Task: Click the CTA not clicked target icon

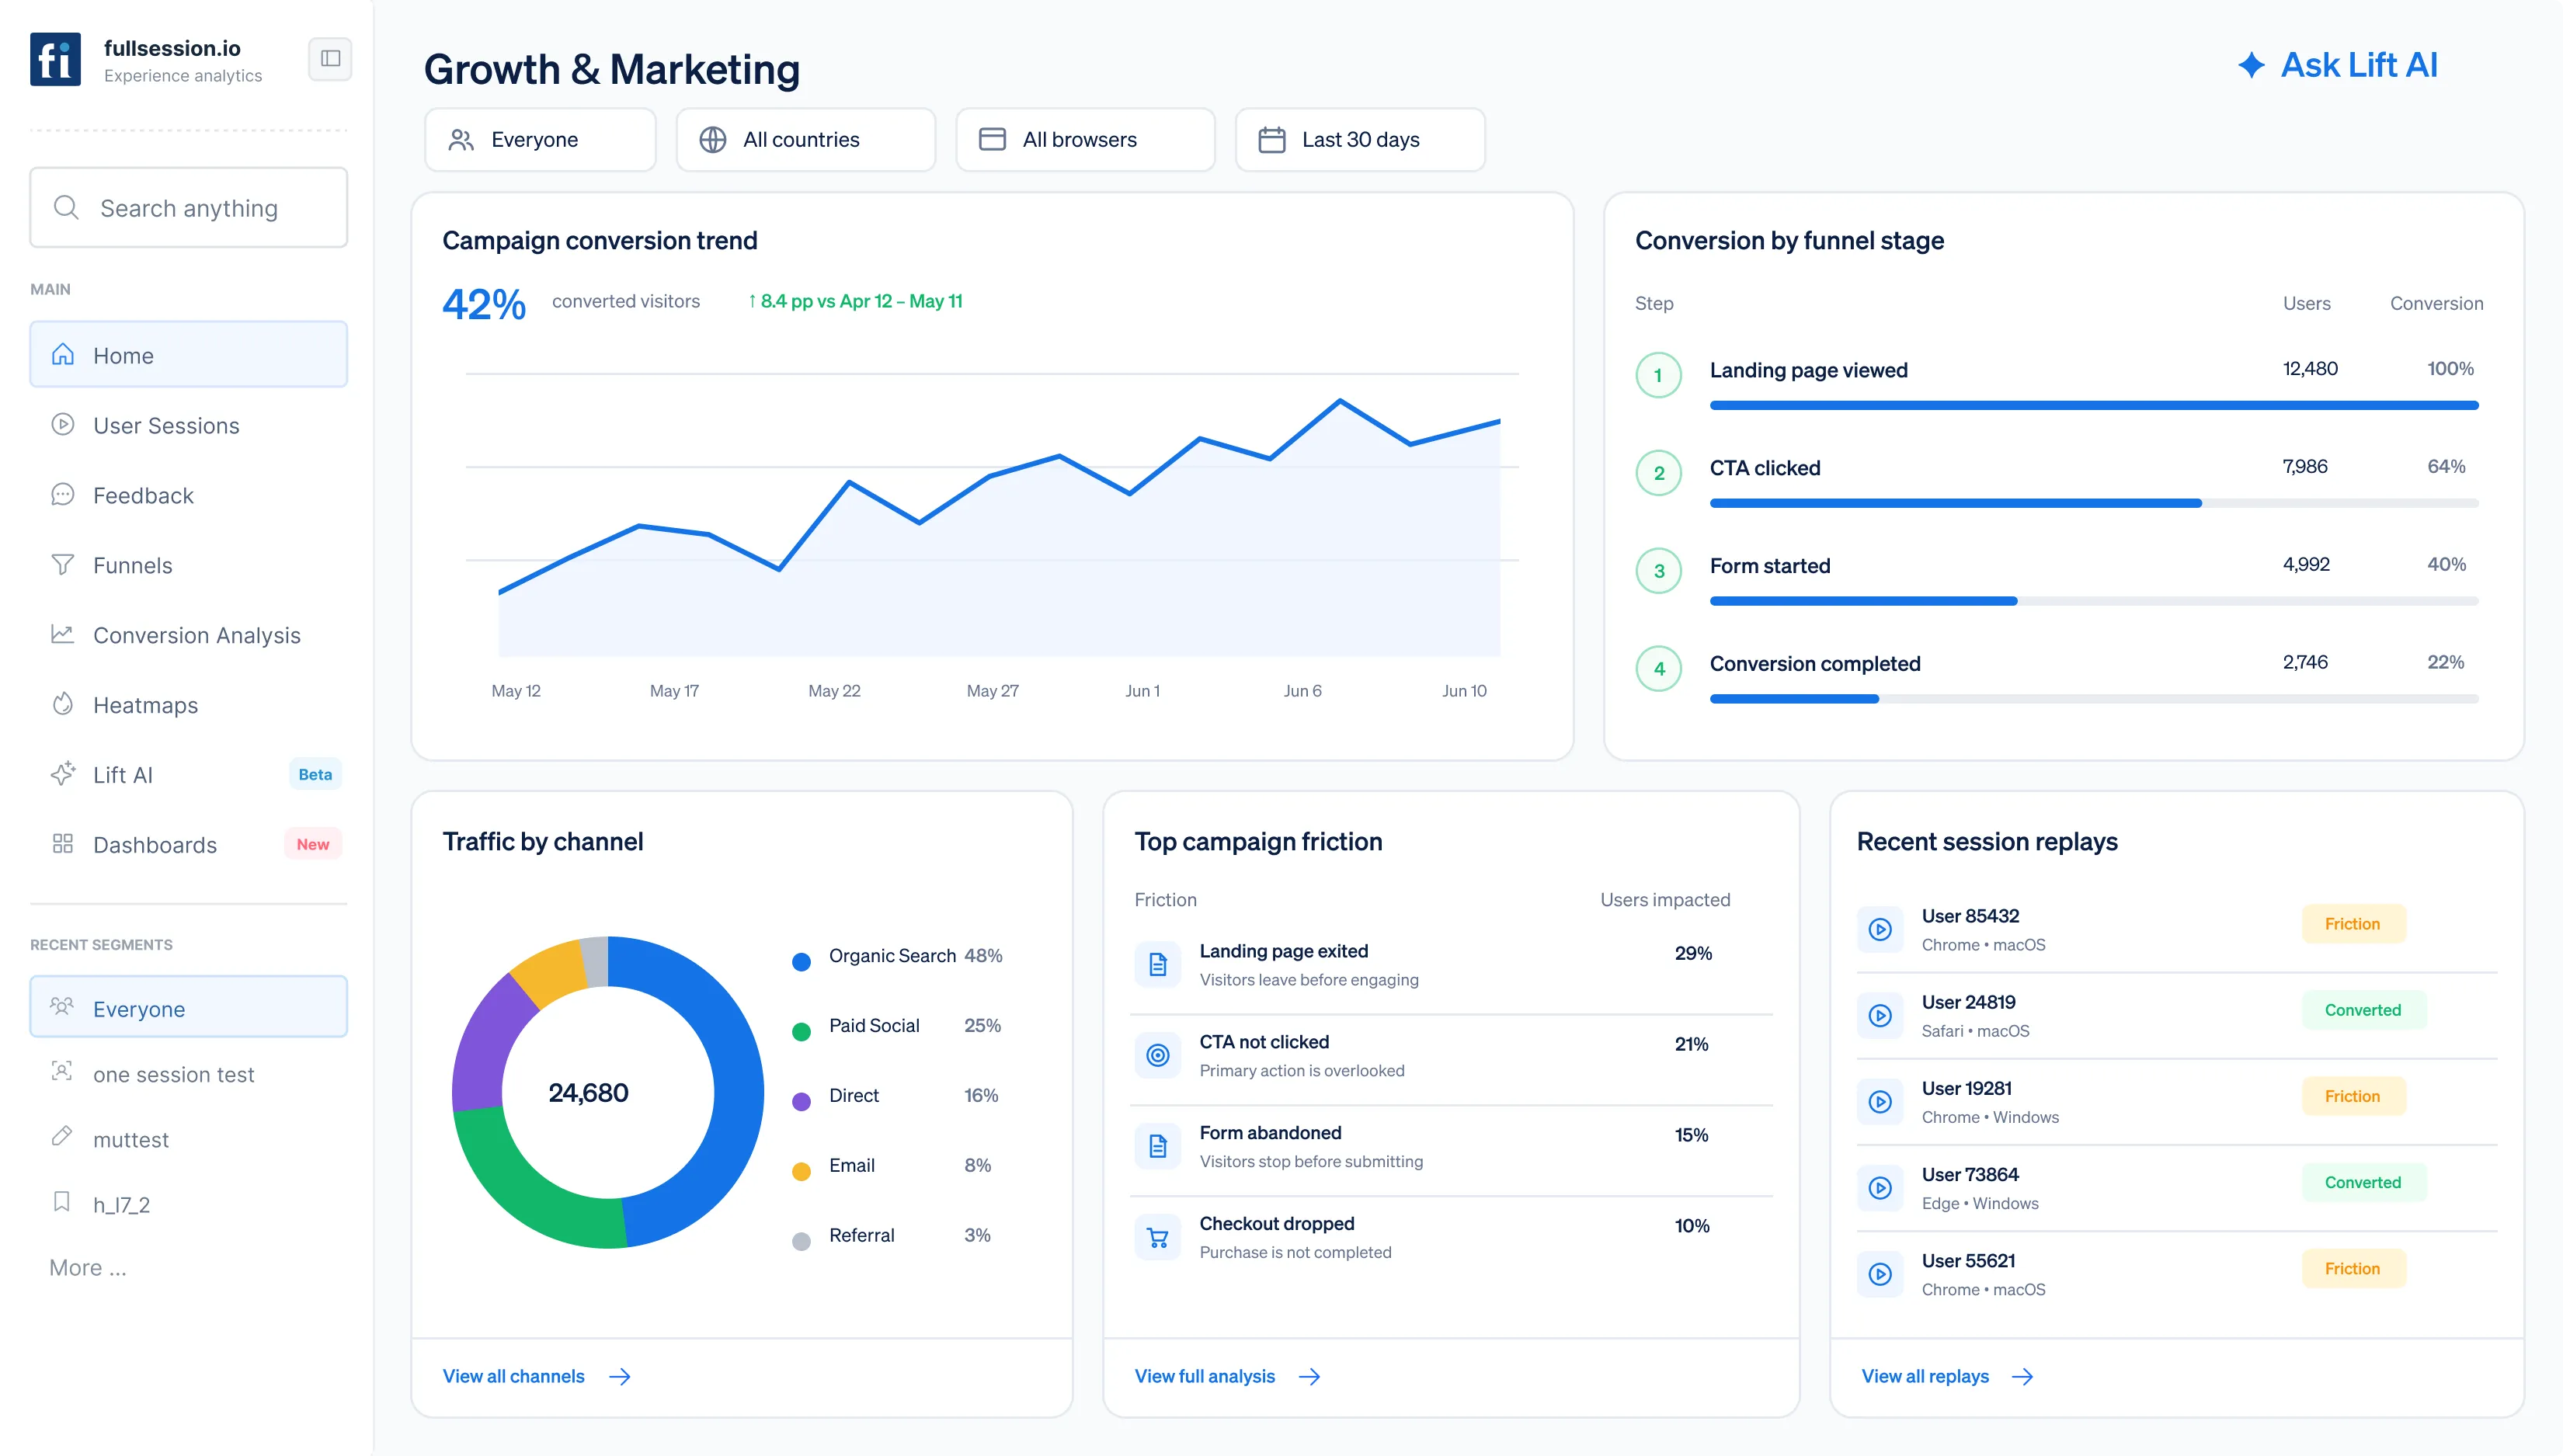Action: pyautogui.click(x=1157, y=1055)
